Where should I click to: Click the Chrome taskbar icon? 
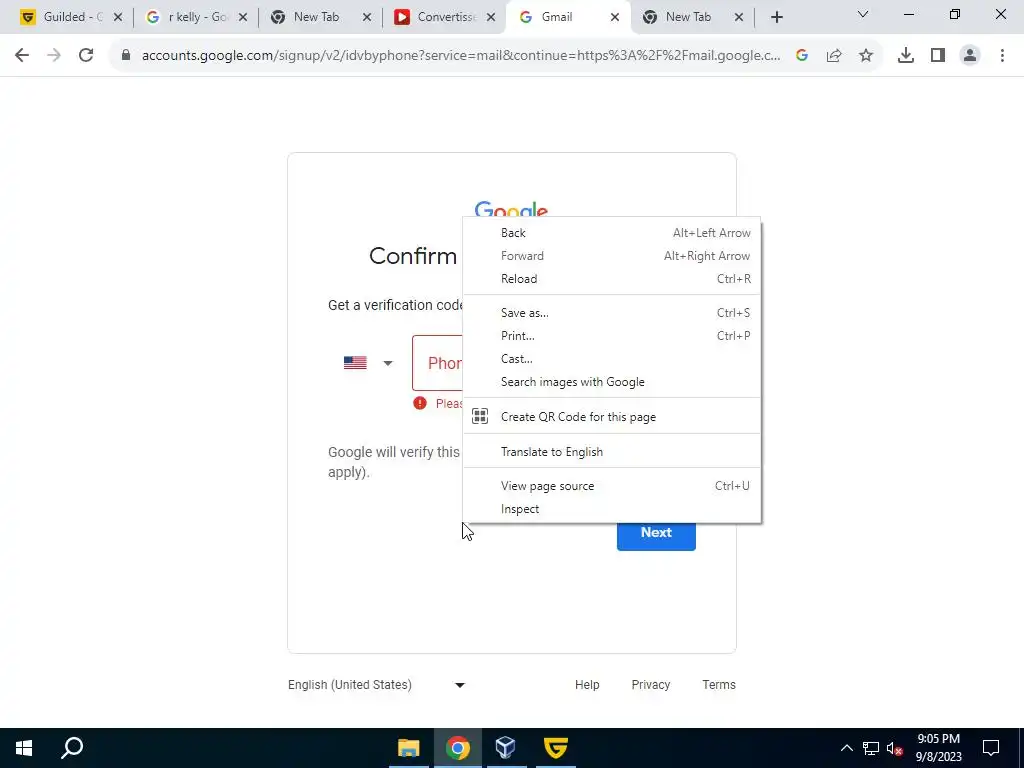(x=458, y=748)
